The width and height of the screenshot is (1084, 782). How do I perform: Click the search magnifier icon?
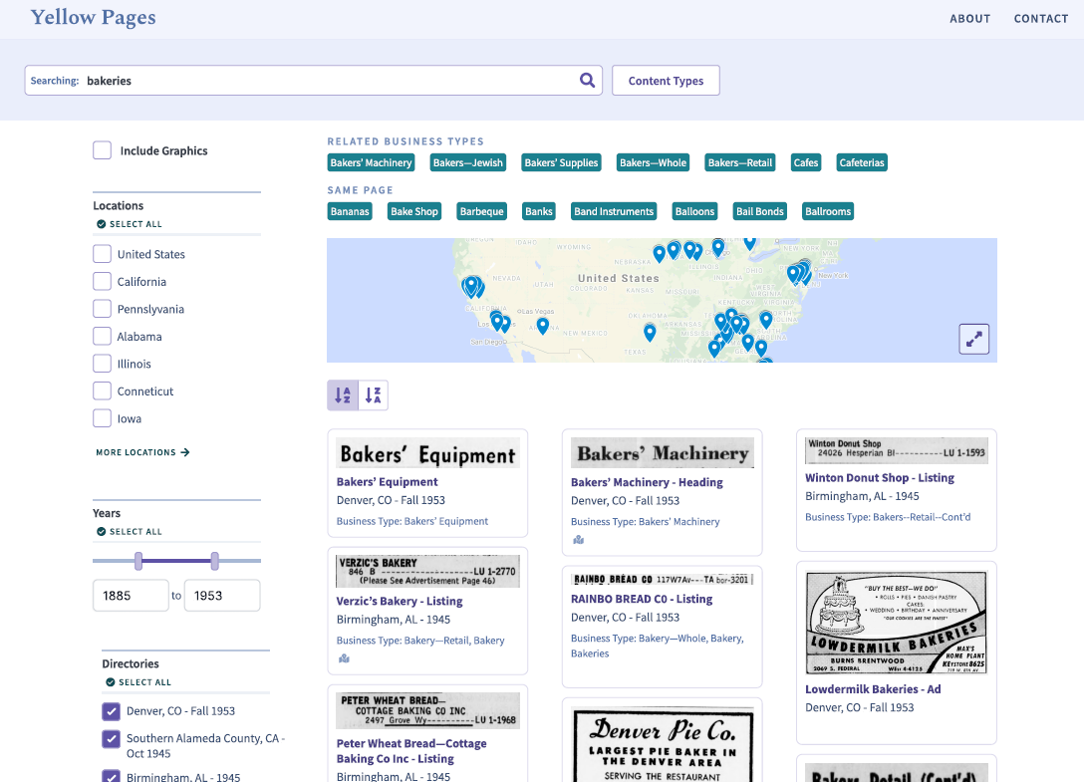[x=587, y=80]
